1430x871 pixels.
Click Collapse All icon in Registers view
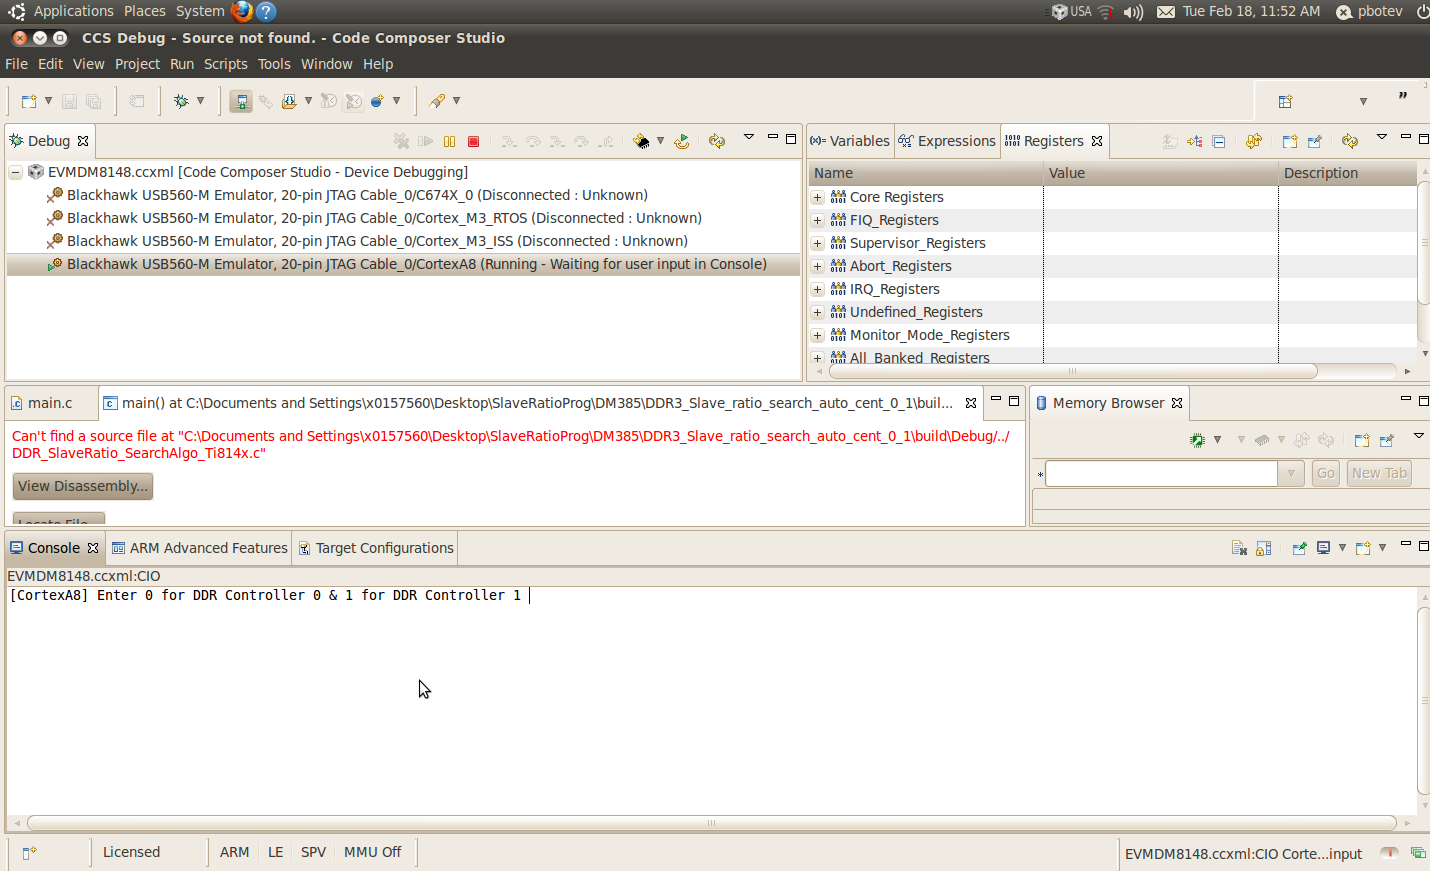point(1218,142)
